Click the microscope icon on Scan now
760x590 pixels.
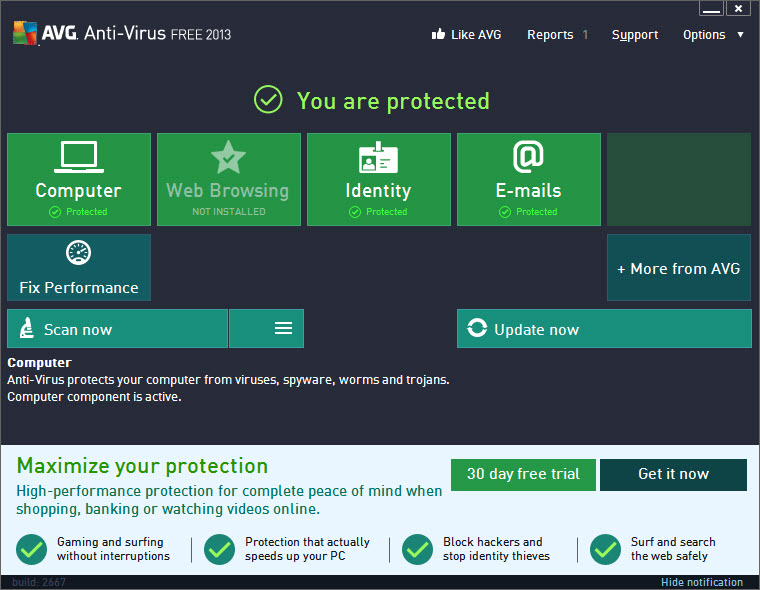tap(27, 329)
